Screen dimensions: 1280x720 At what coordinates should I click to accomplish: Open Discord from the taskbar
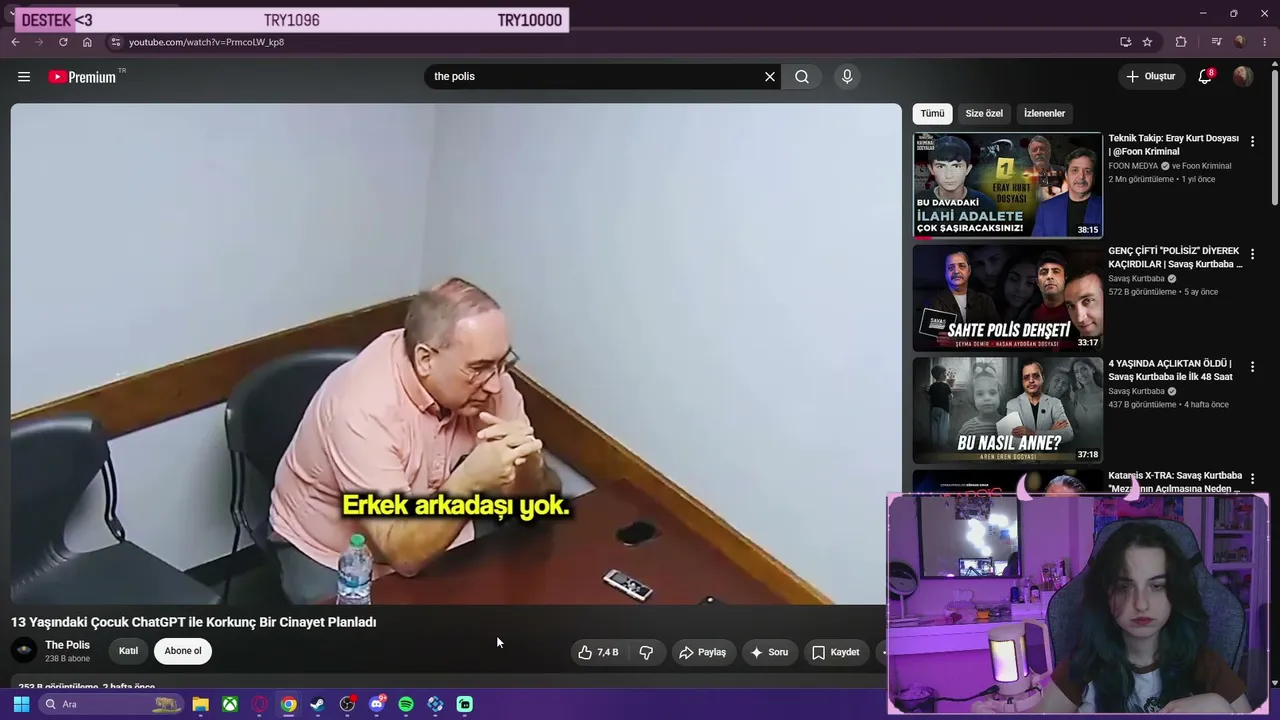377,704
